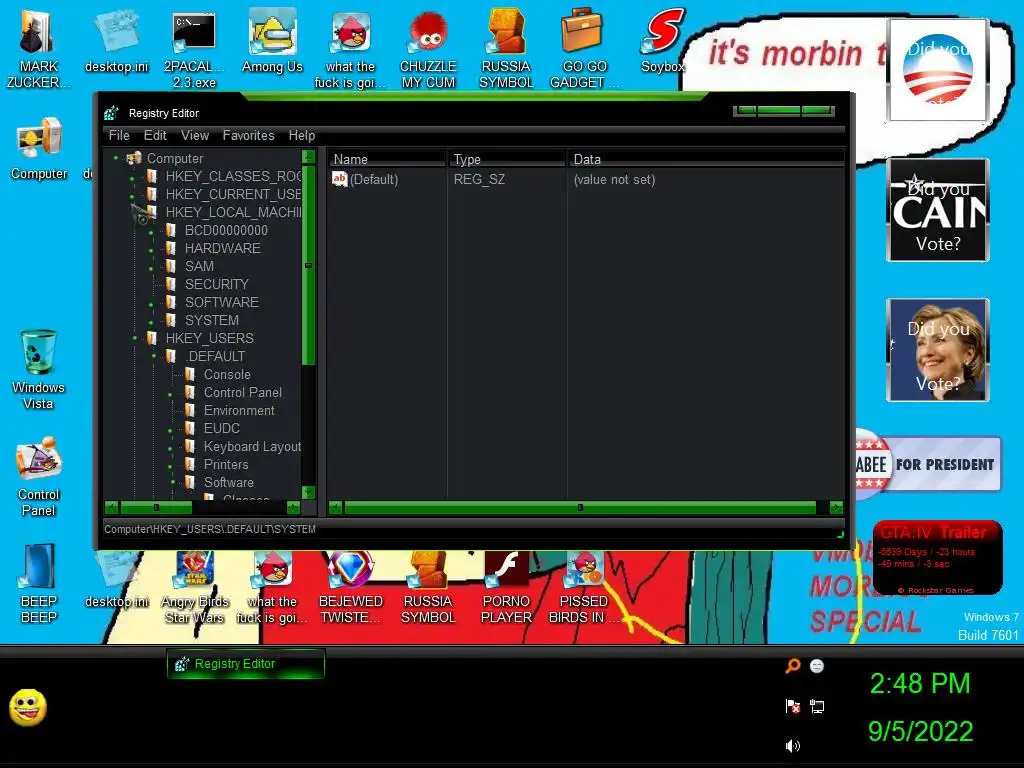Open the View menu
Viewport: 1024px width, 768px height.
195,135
